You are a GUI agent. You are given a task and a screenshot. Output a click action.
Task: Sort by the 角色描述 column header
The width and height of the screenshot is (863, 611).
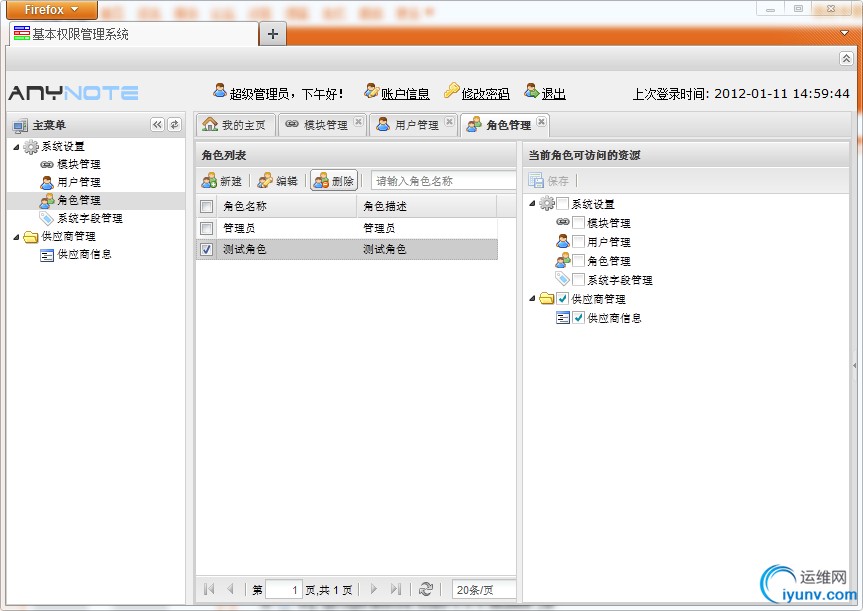[427, 206]
